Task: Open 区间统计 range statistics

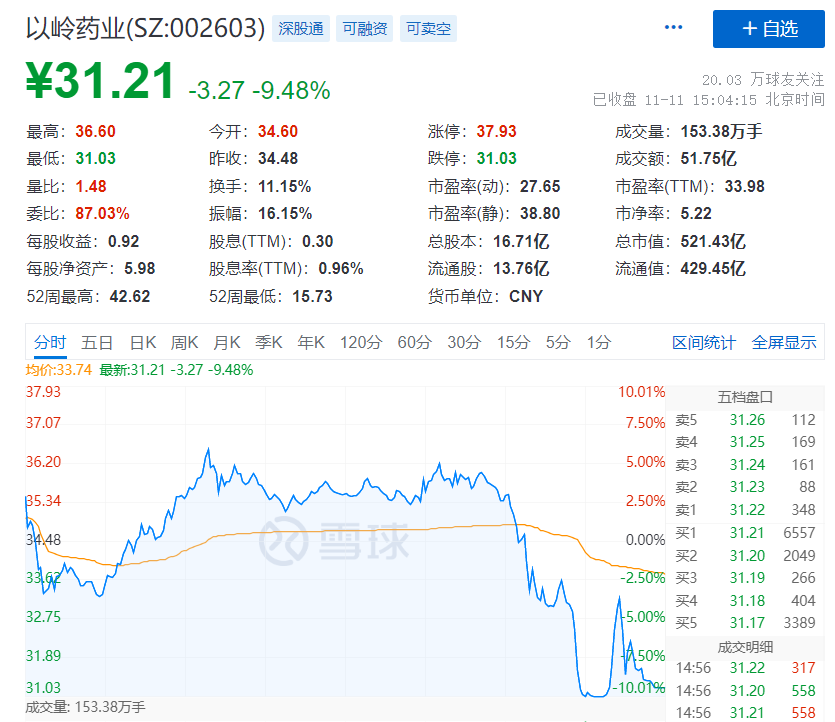Action: tap(704, 342)
